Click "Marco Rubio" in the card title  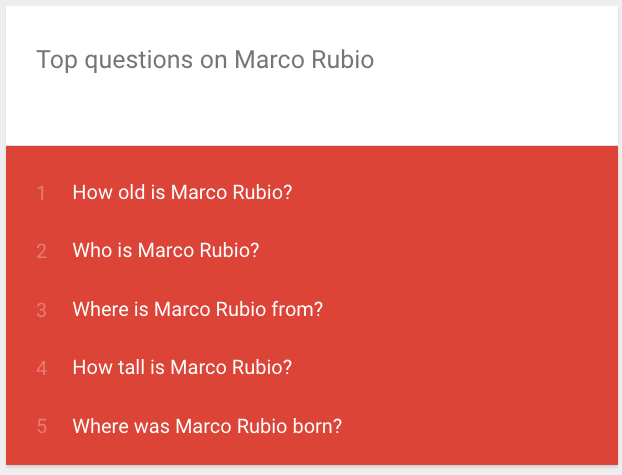point(304,60)
